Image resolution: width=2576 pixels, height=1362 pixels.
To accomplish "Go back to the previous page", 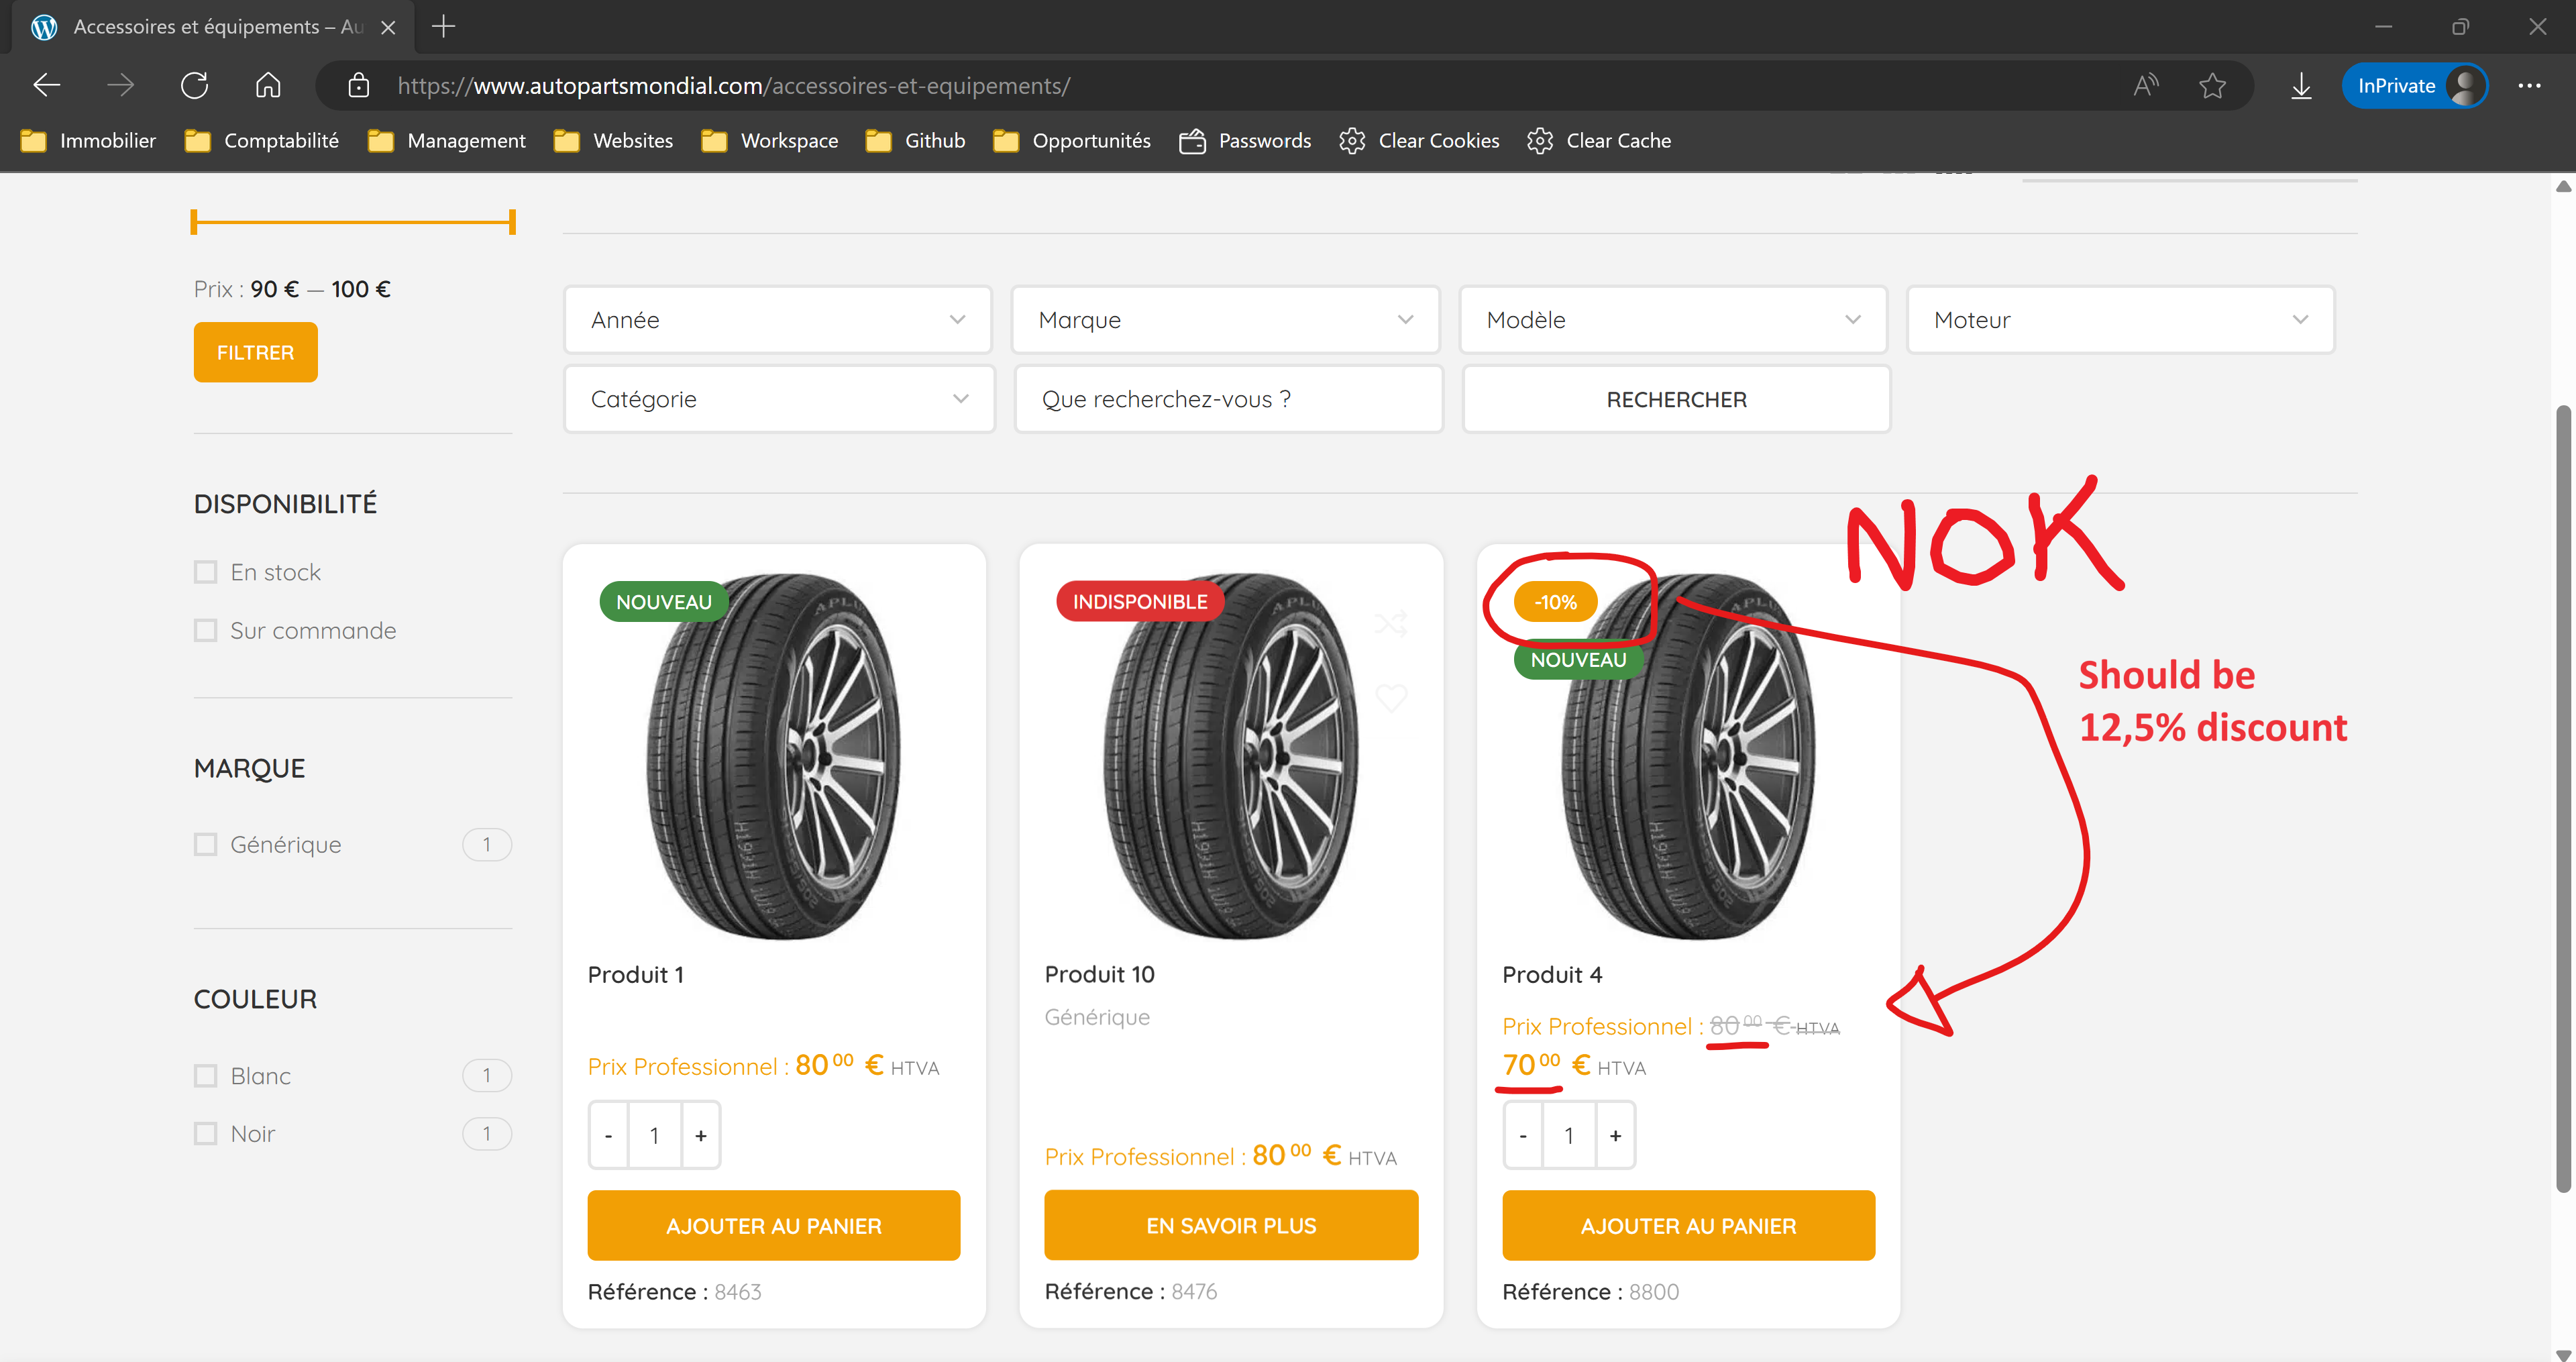I will pos(46,86).
